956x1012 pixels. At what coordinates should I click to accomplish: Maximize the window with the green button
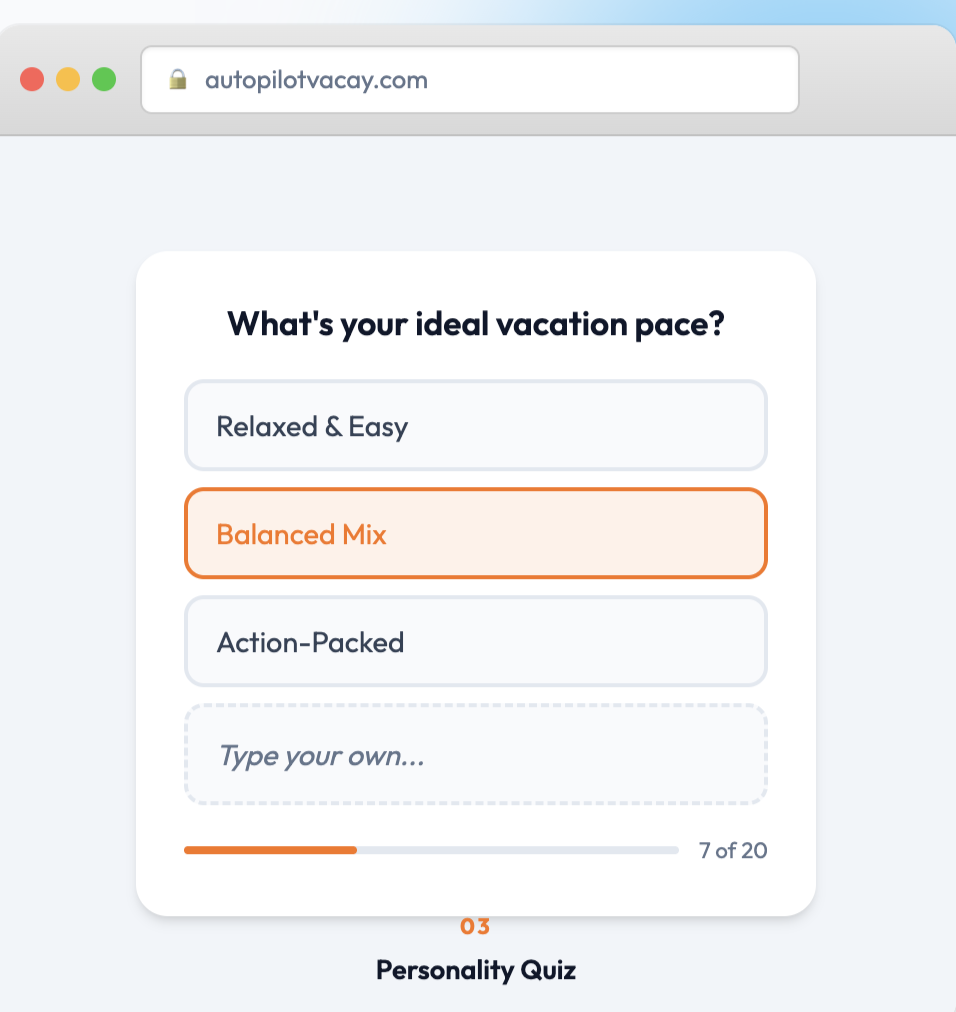(104, 80)
